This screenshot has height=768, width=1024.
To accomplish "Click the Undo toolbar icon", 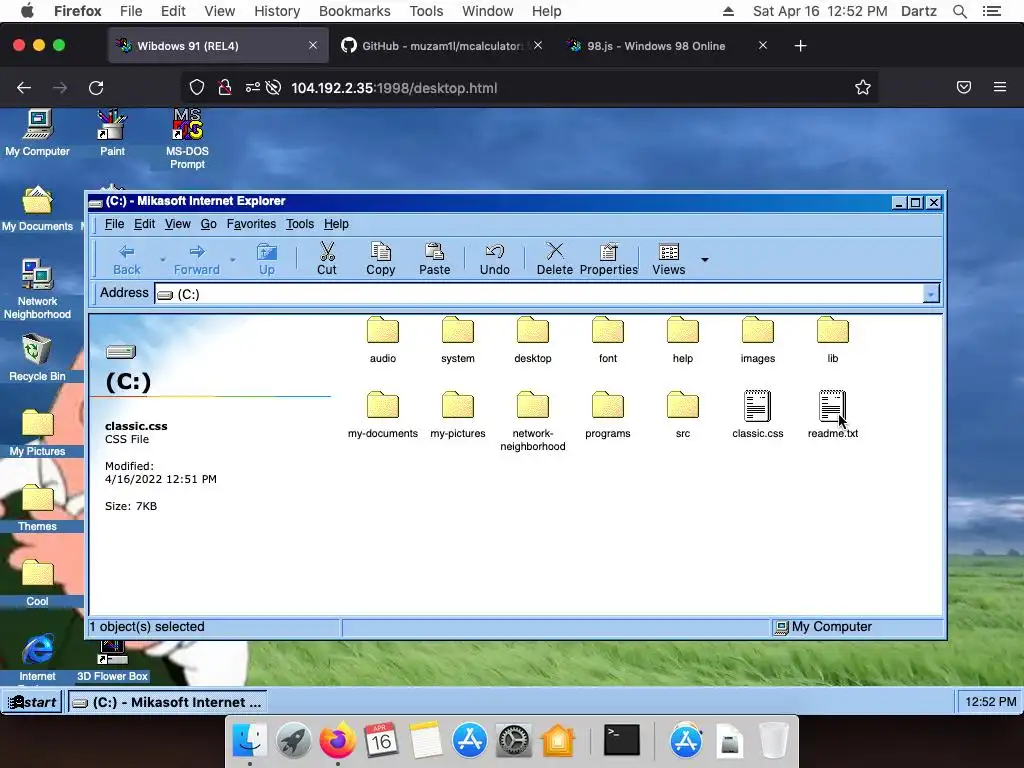I will 494,251.
